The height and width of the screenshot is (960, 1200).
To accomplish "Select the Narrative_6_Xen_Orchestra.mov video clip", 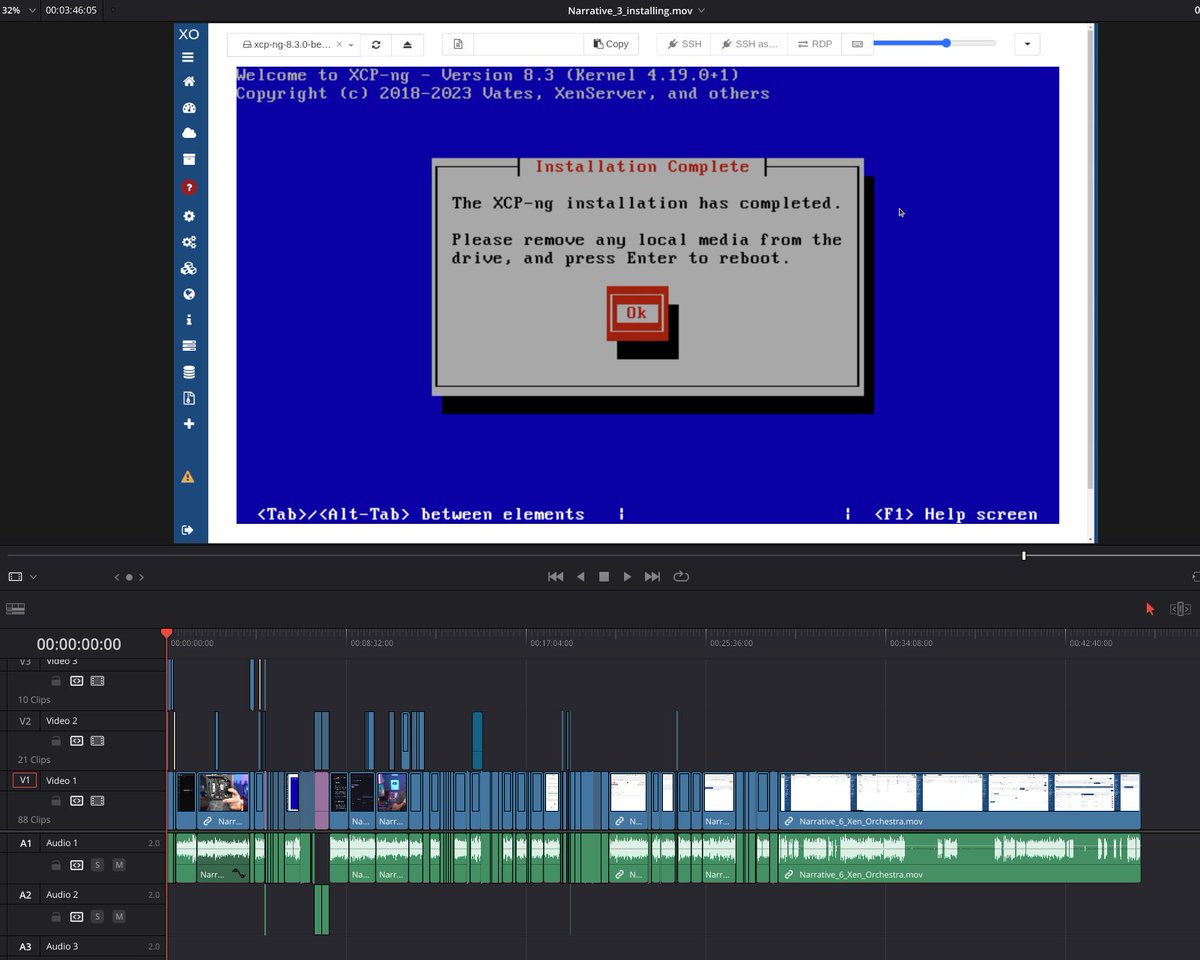I will coord(960,800).
